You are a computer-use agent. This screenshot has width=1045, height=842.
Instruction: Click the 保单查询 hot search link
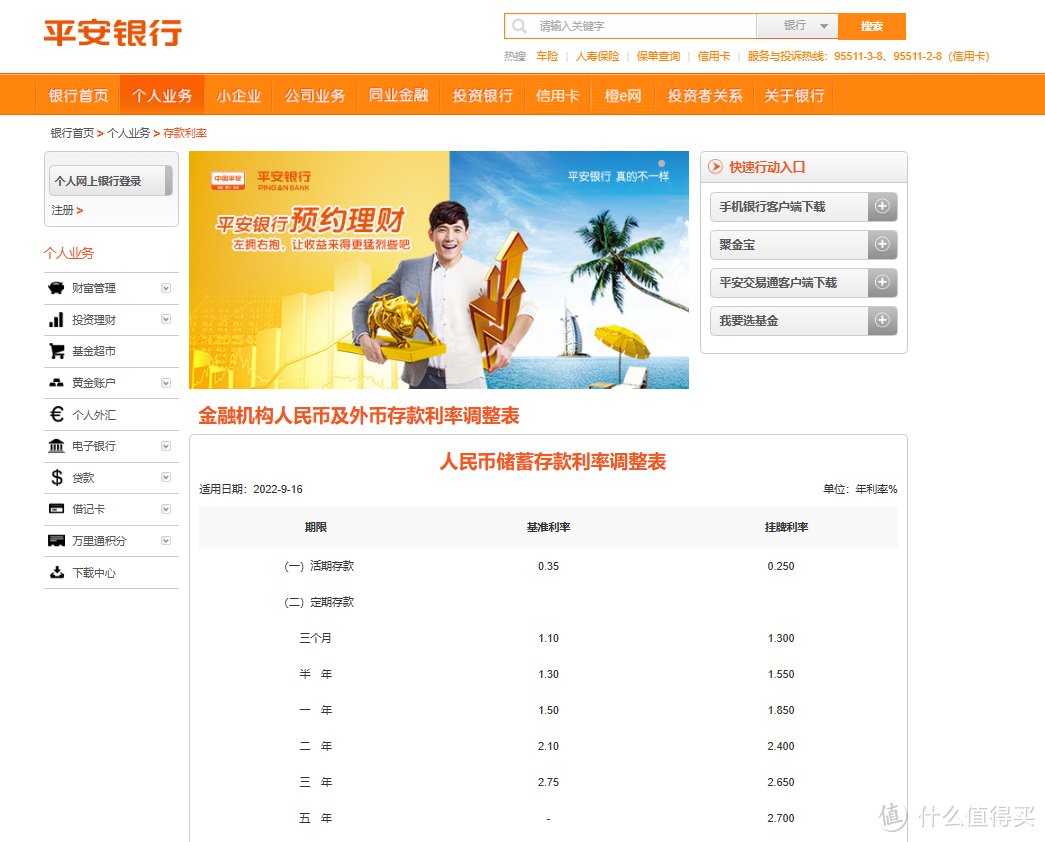click(x=658, y=56)
